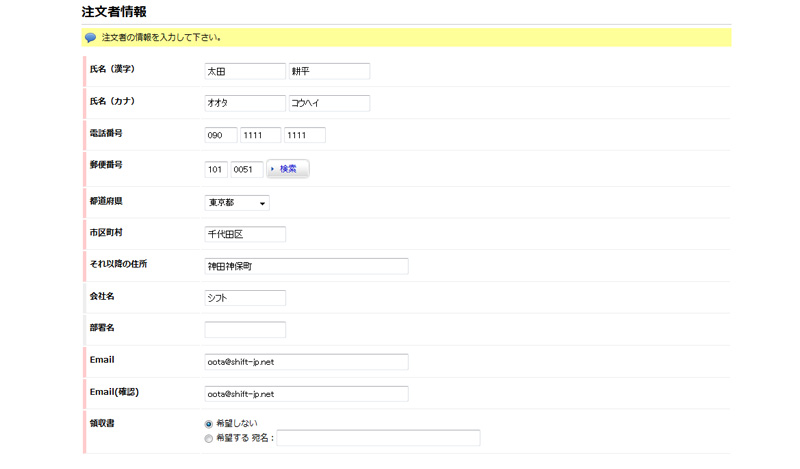Click the address field with 神田神保町
This screenshot has width=800, height=469.
point(306,266)
